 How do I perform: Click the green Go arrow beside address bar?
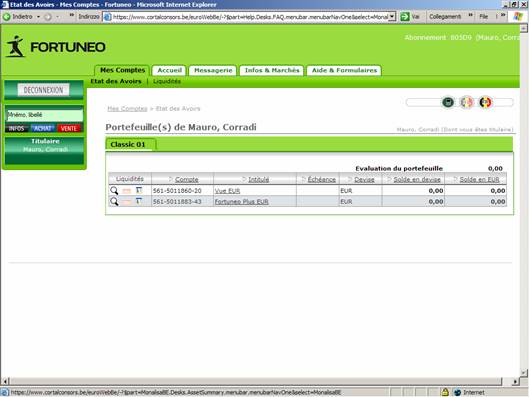click(405, 17)
